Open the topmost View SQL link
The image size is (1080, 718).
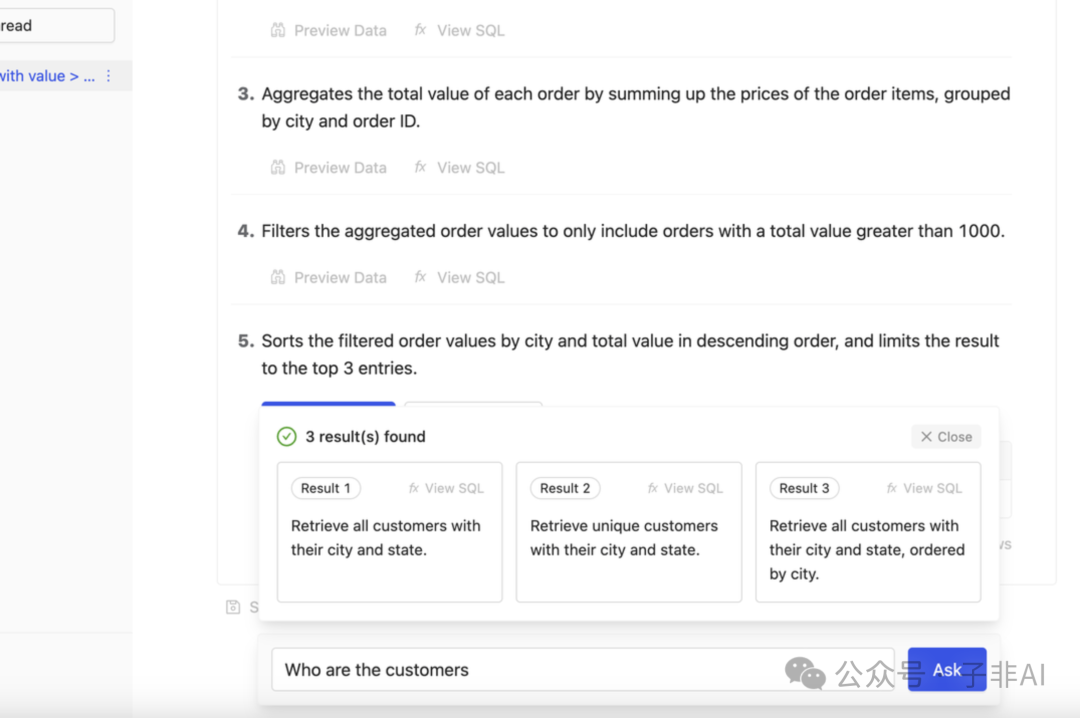460,31
